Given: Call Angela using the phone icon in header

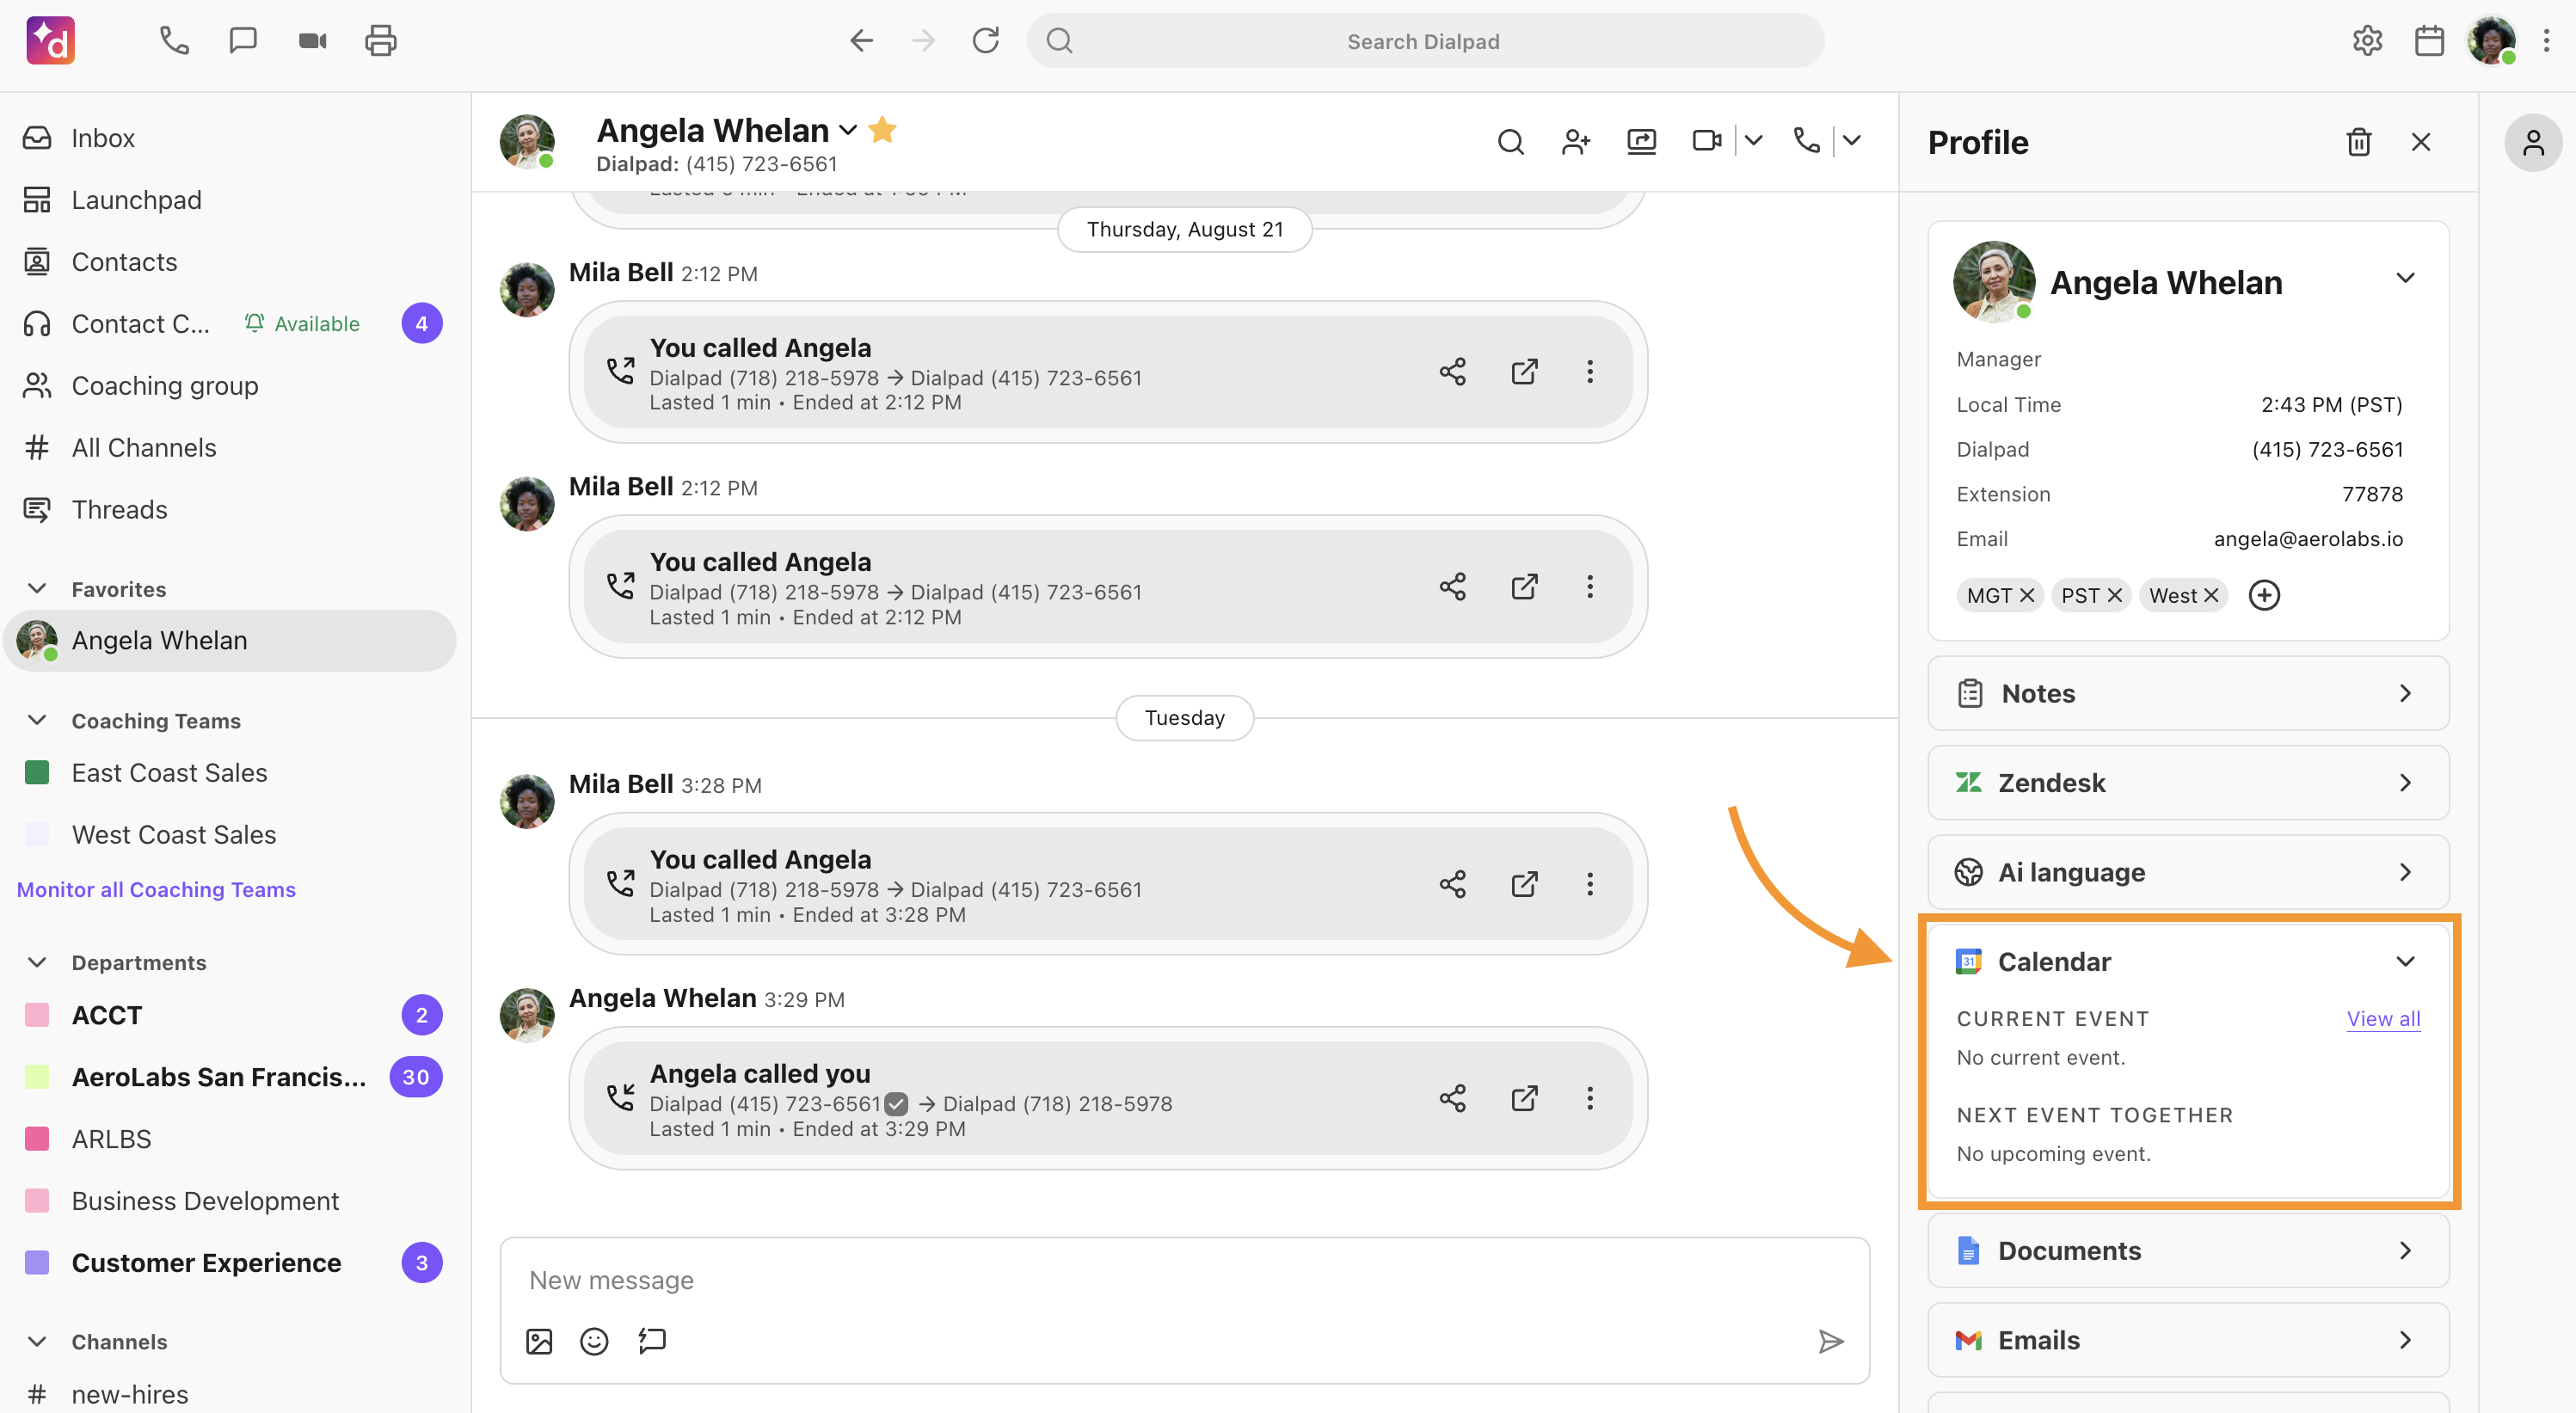Looking at the screenshot, I should pyautogui.click(x=1807, y=141).
